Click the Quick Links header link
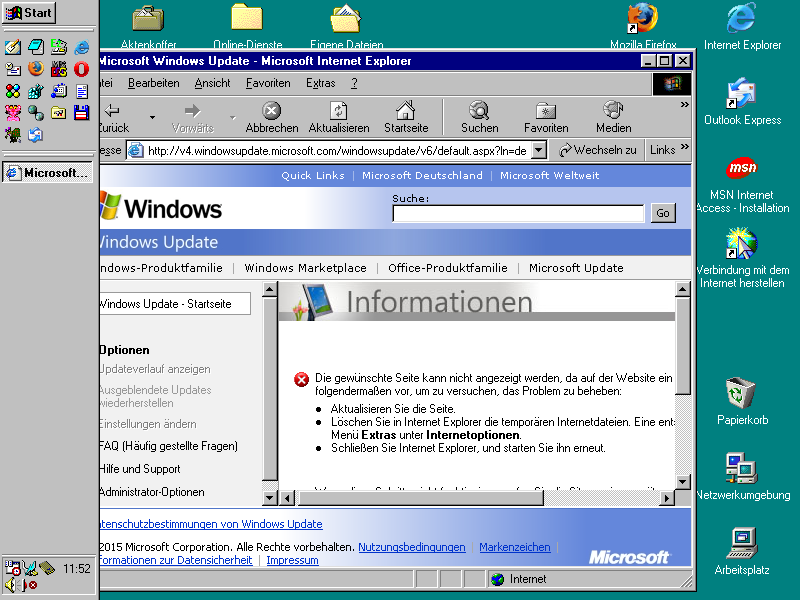The height and width of the screenshot is (600, 800). [313, 176]
